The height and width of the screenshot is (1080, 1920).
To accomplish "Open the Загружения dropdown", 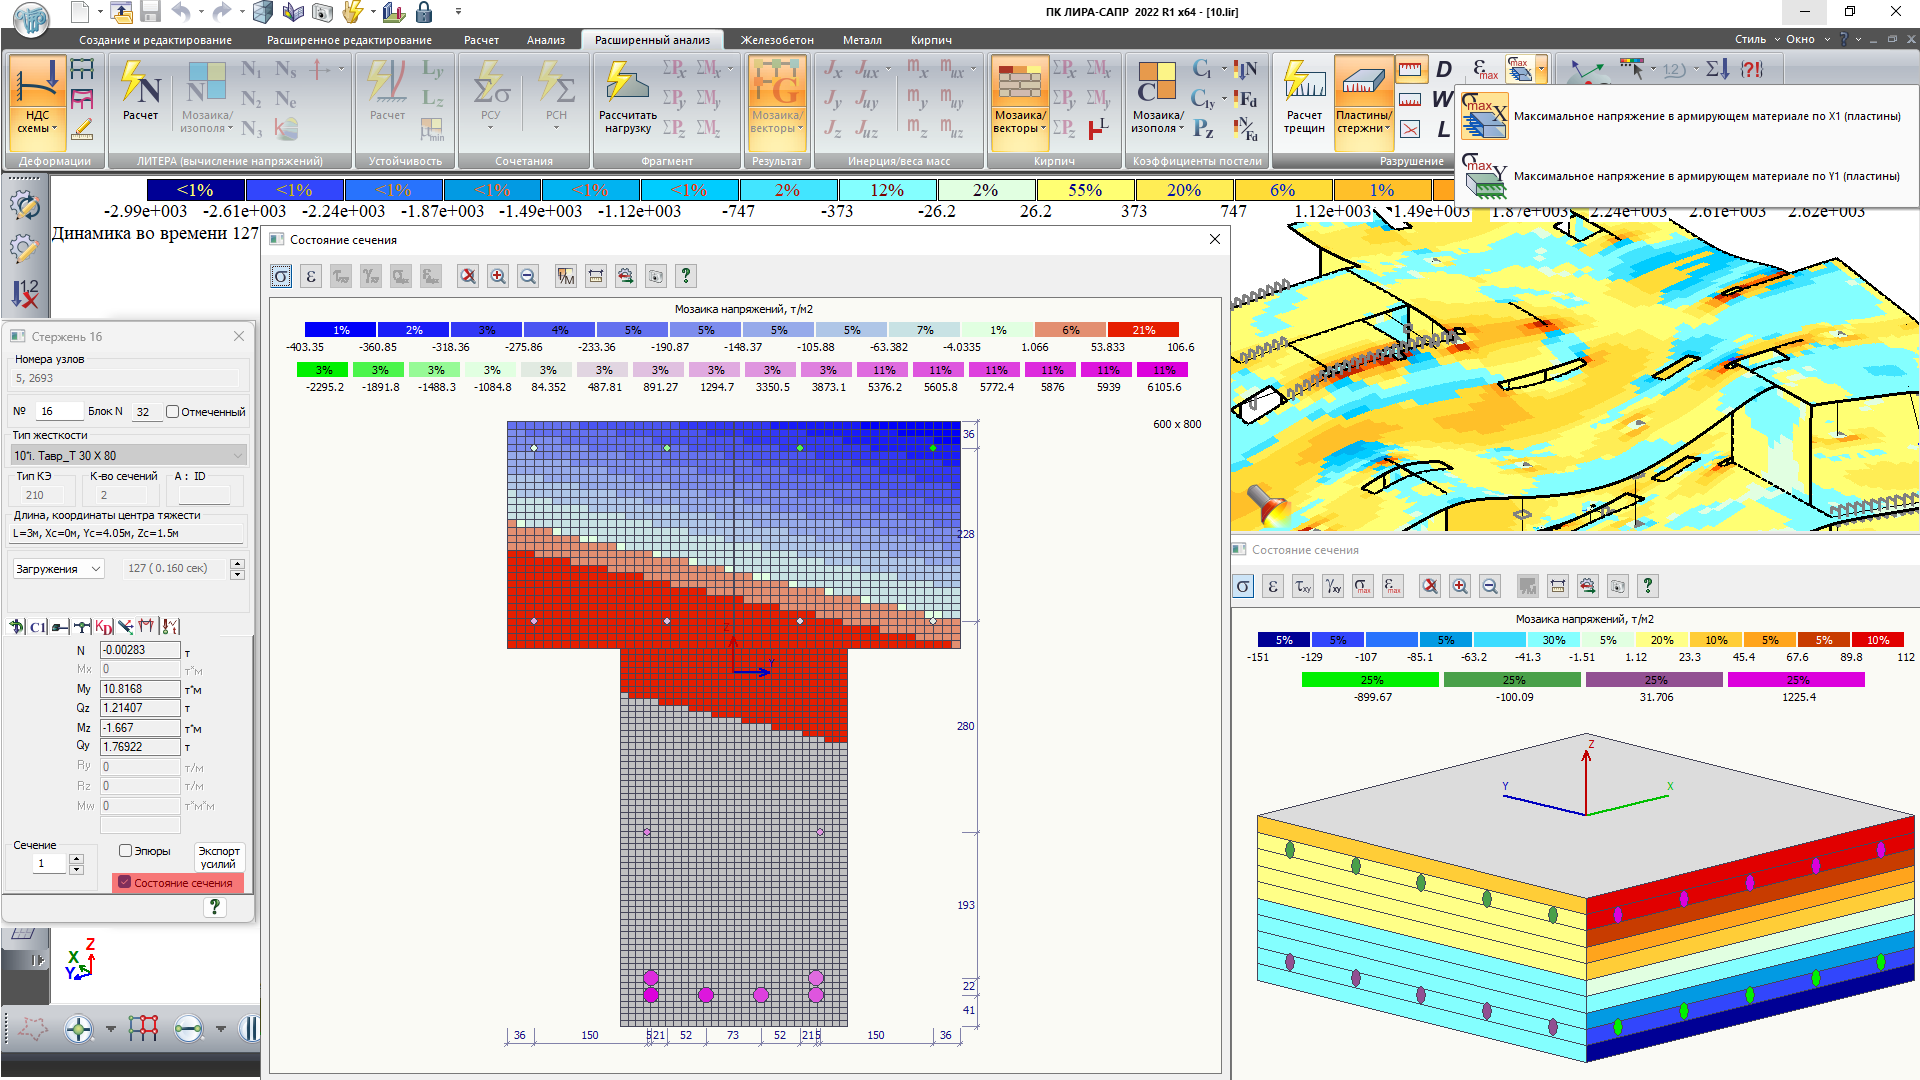I will tap(58, 568).
